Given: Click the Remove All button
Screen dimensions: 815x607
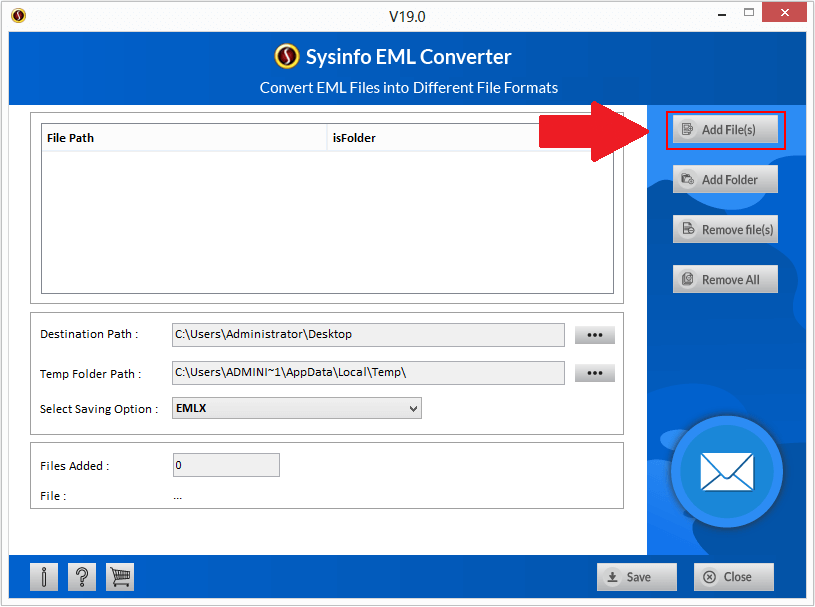Looking at the screenshot, I should coord(725,280).
